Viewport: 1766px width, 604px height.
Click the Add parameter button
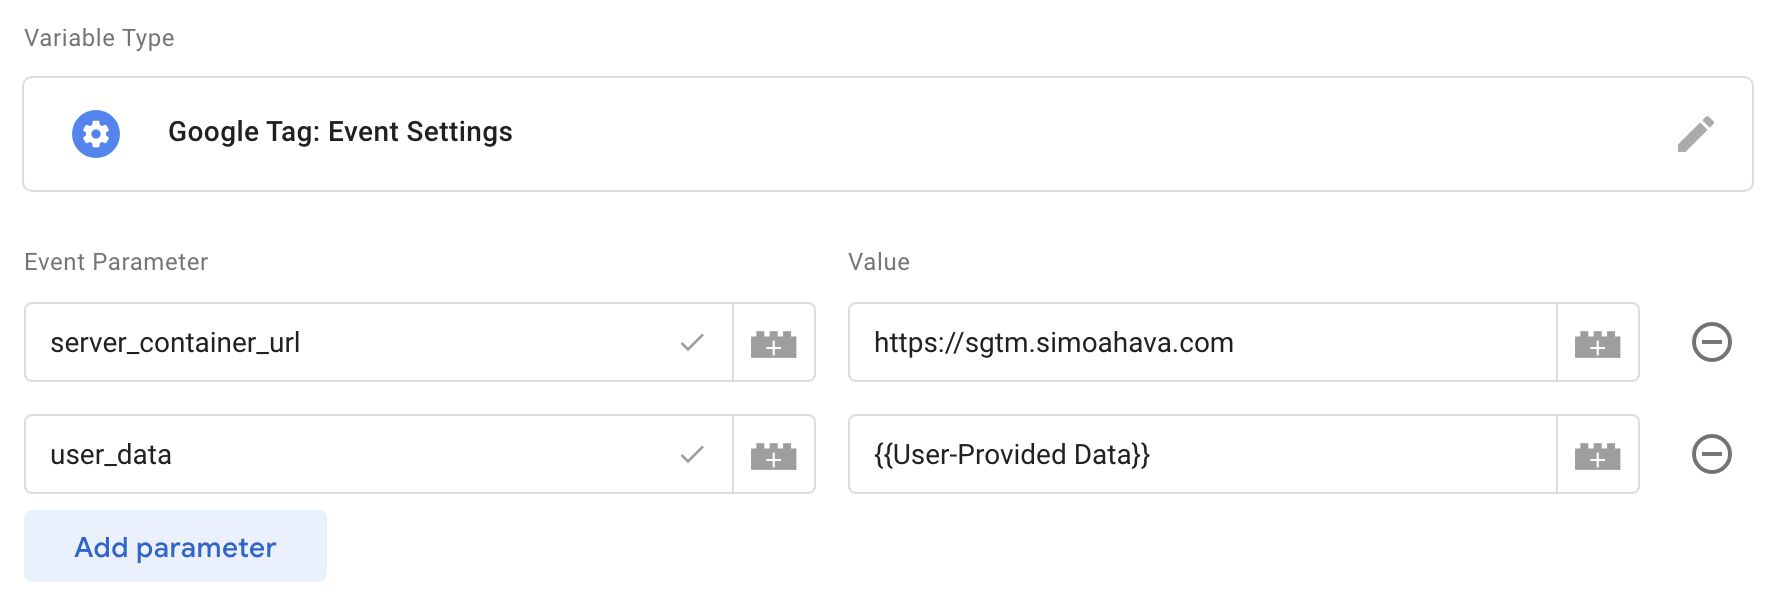click(175, 546)
